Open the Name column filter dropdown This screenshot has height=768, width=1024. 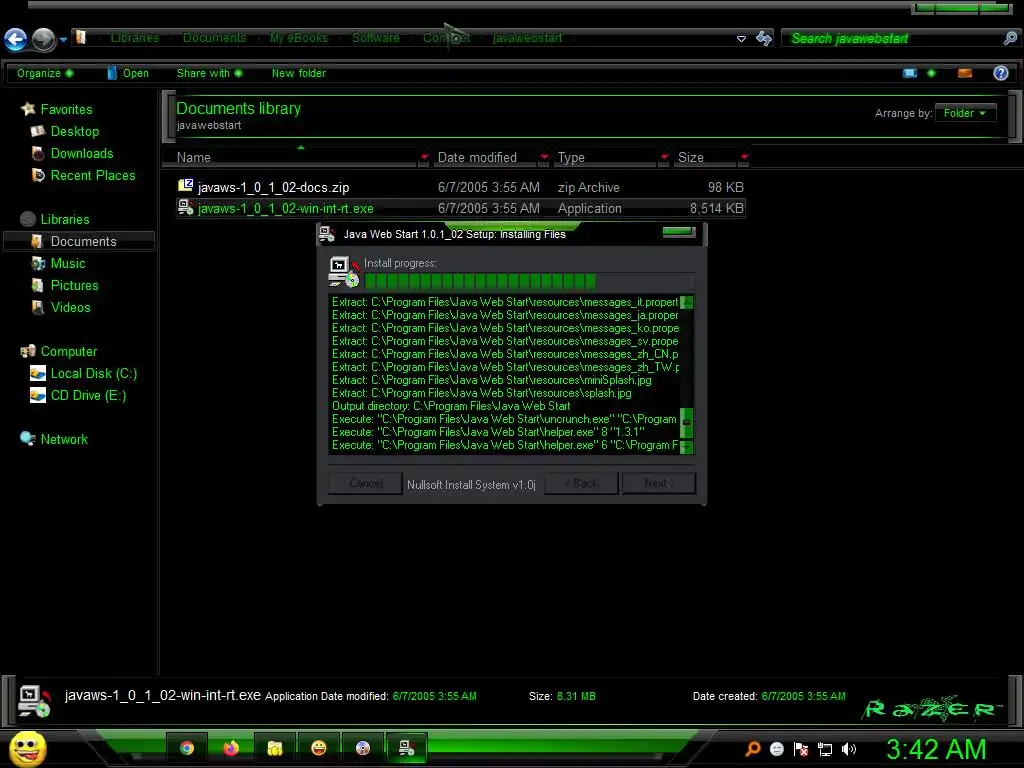click(x=424, y=157)
